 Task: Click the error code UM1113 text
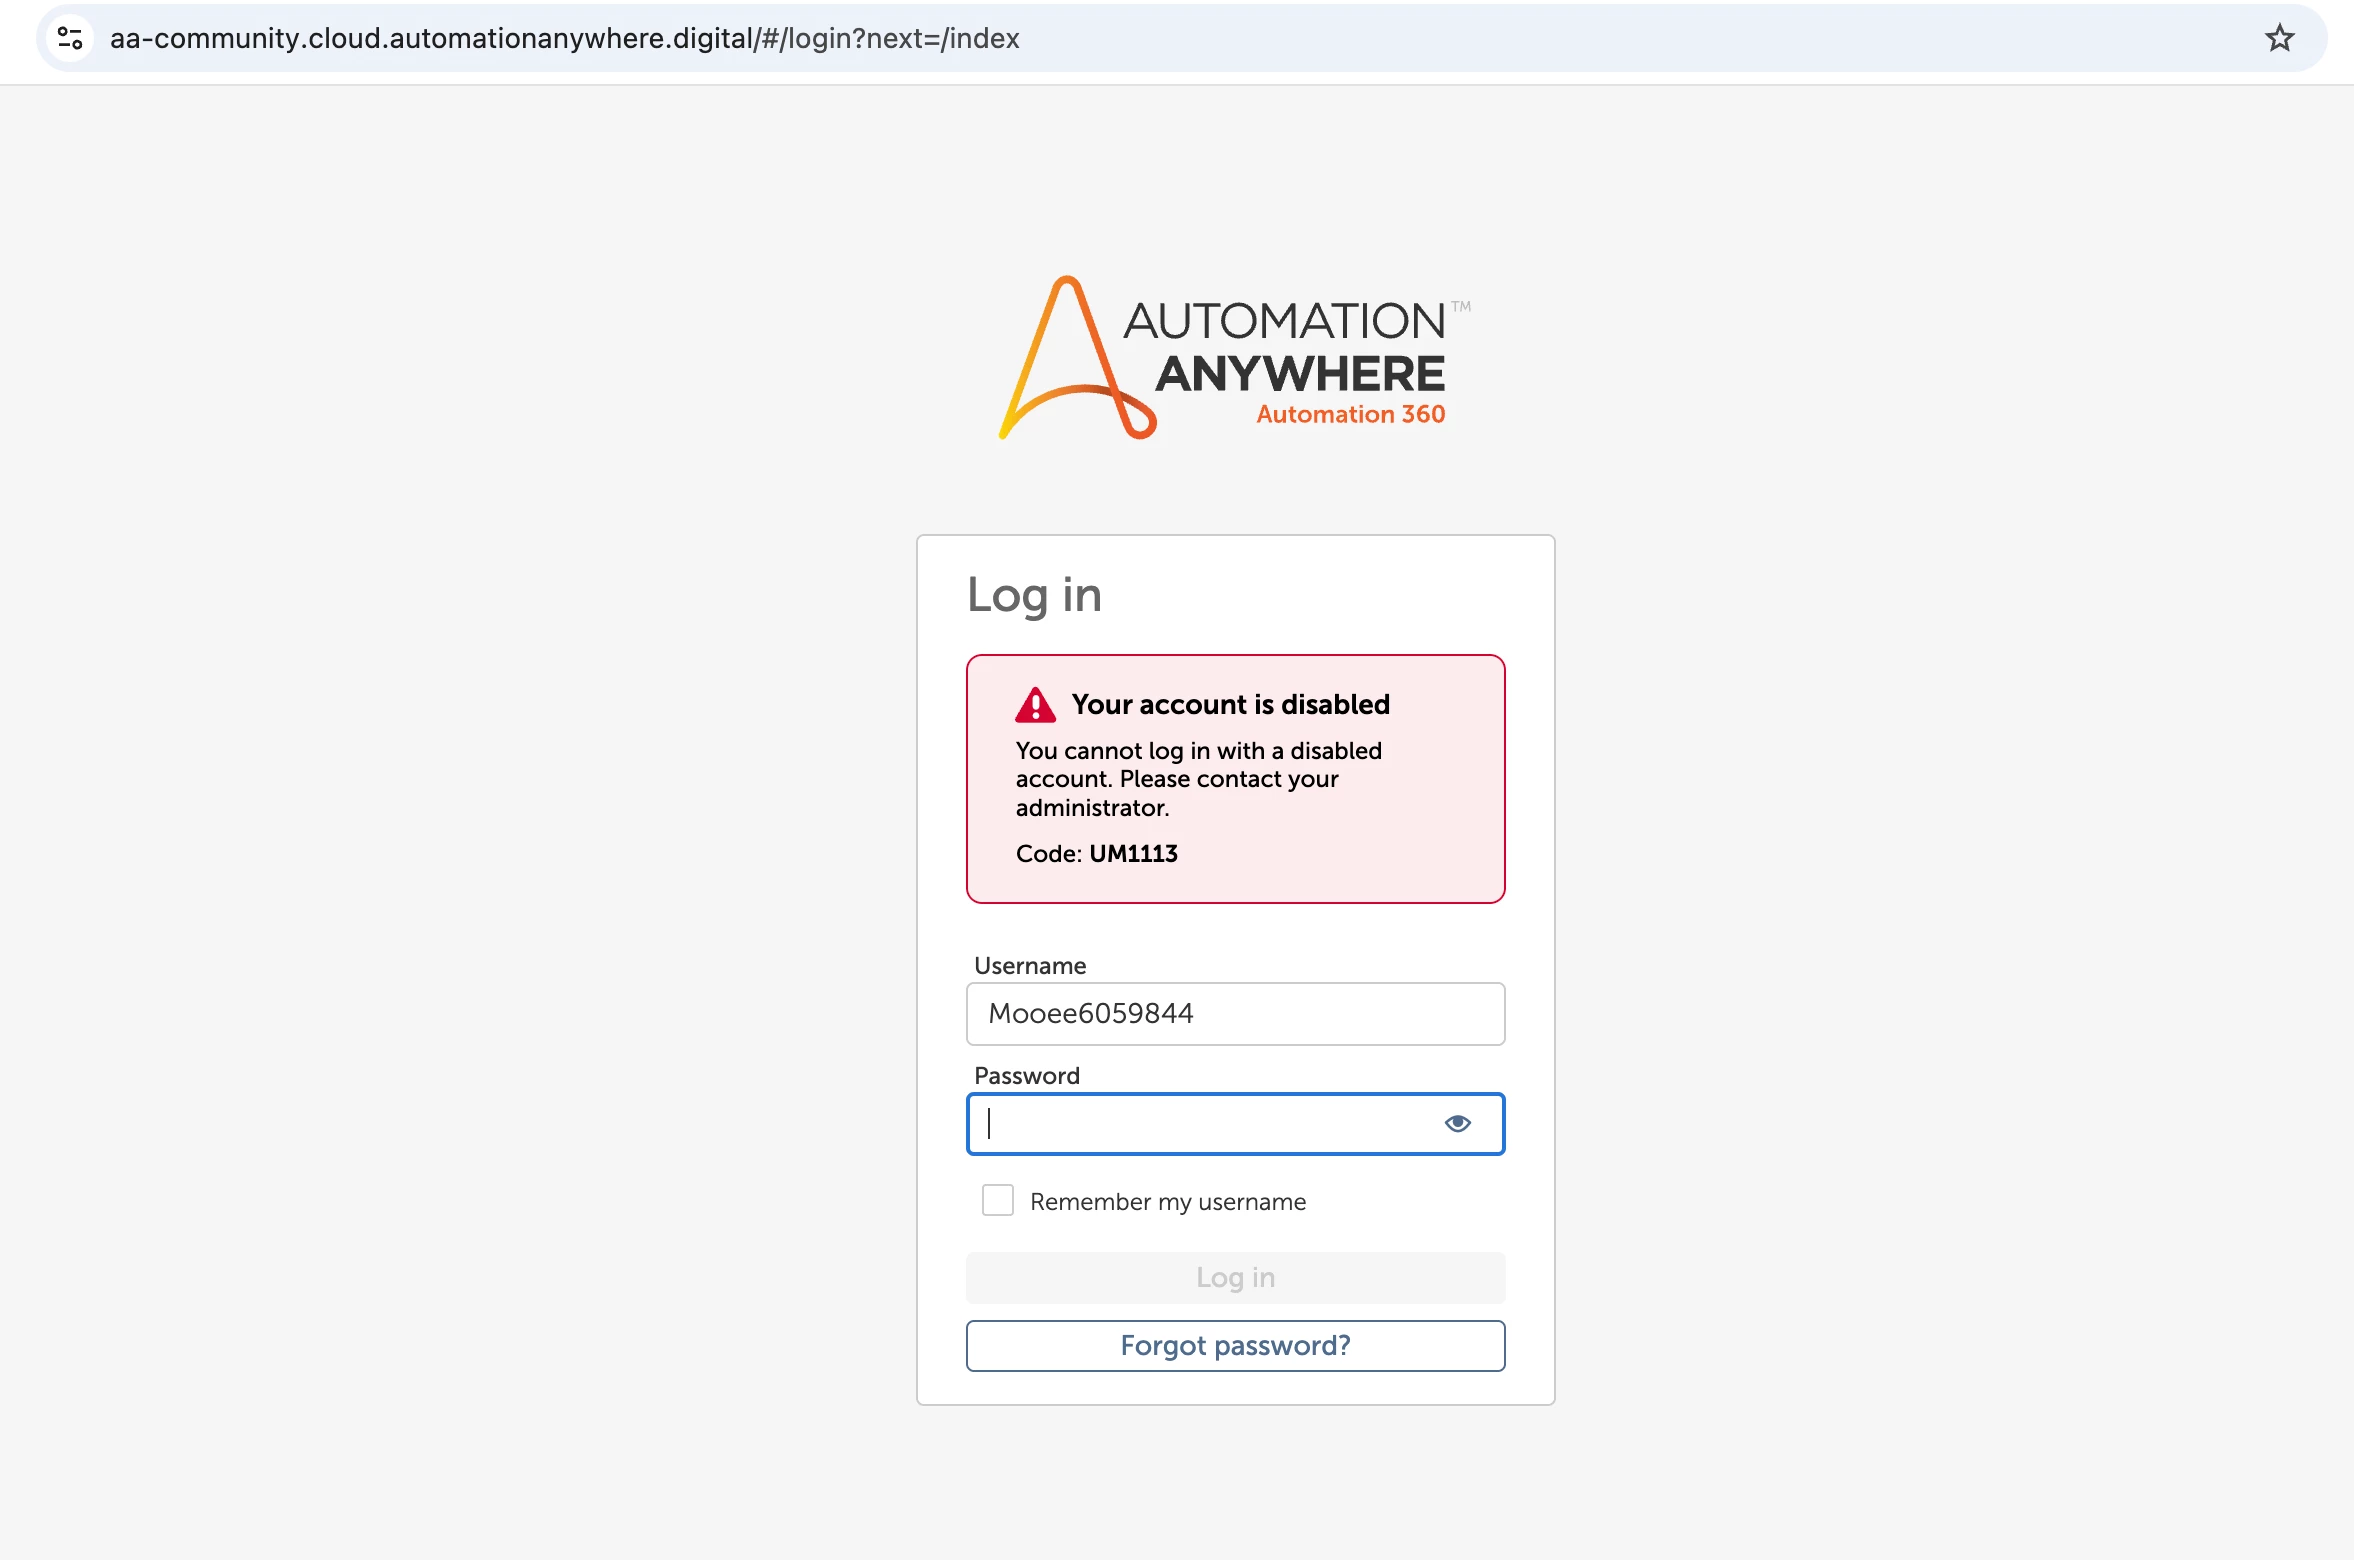[1133, 854]
